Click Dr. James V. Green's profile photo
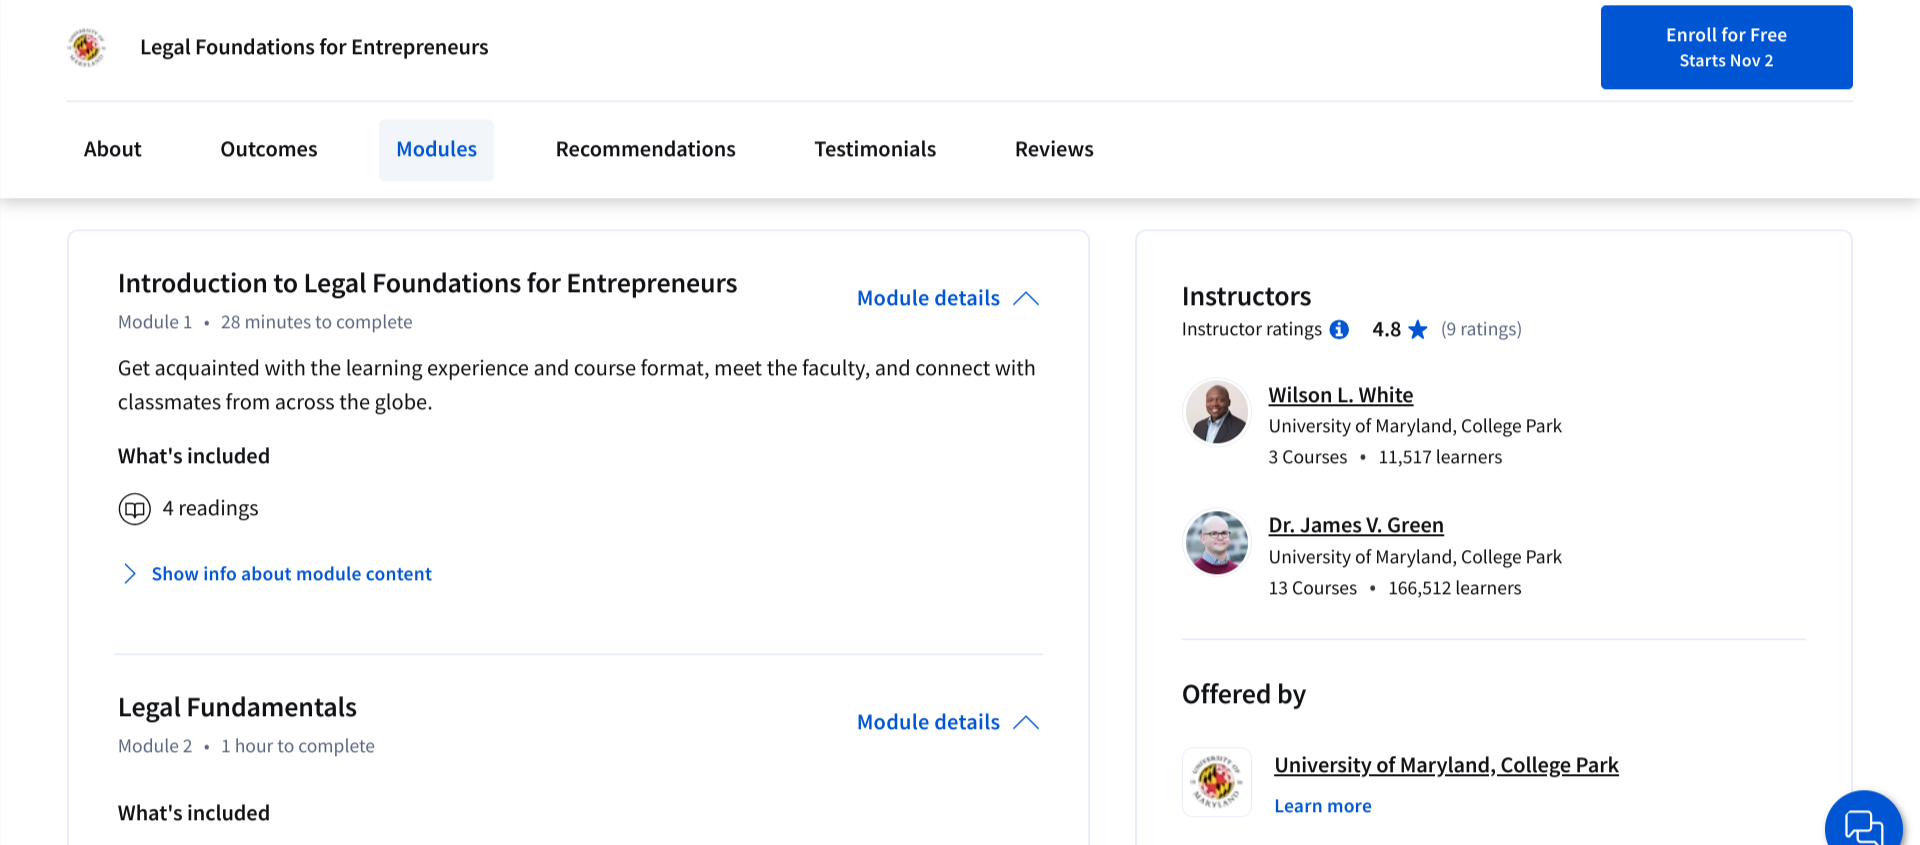The image size is (1920, 845). pyautogui.click(x=1216, y=543)
